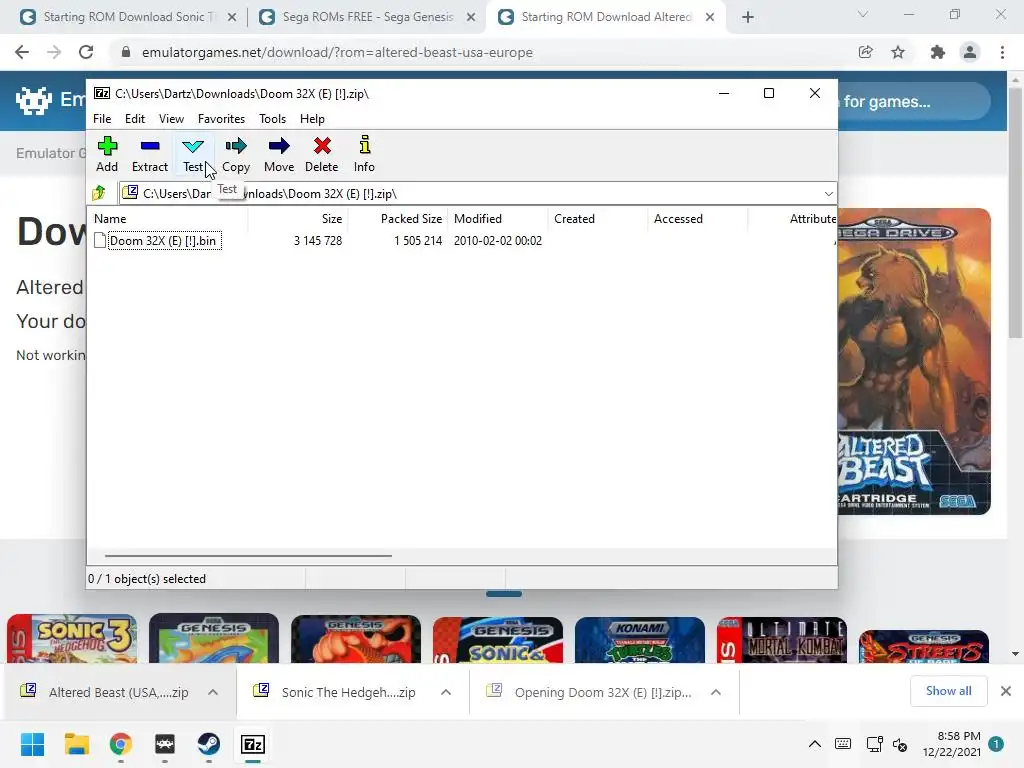Open Steam from the taskbar
This screenshot has width=1024, height=768.
pos(209,744)
